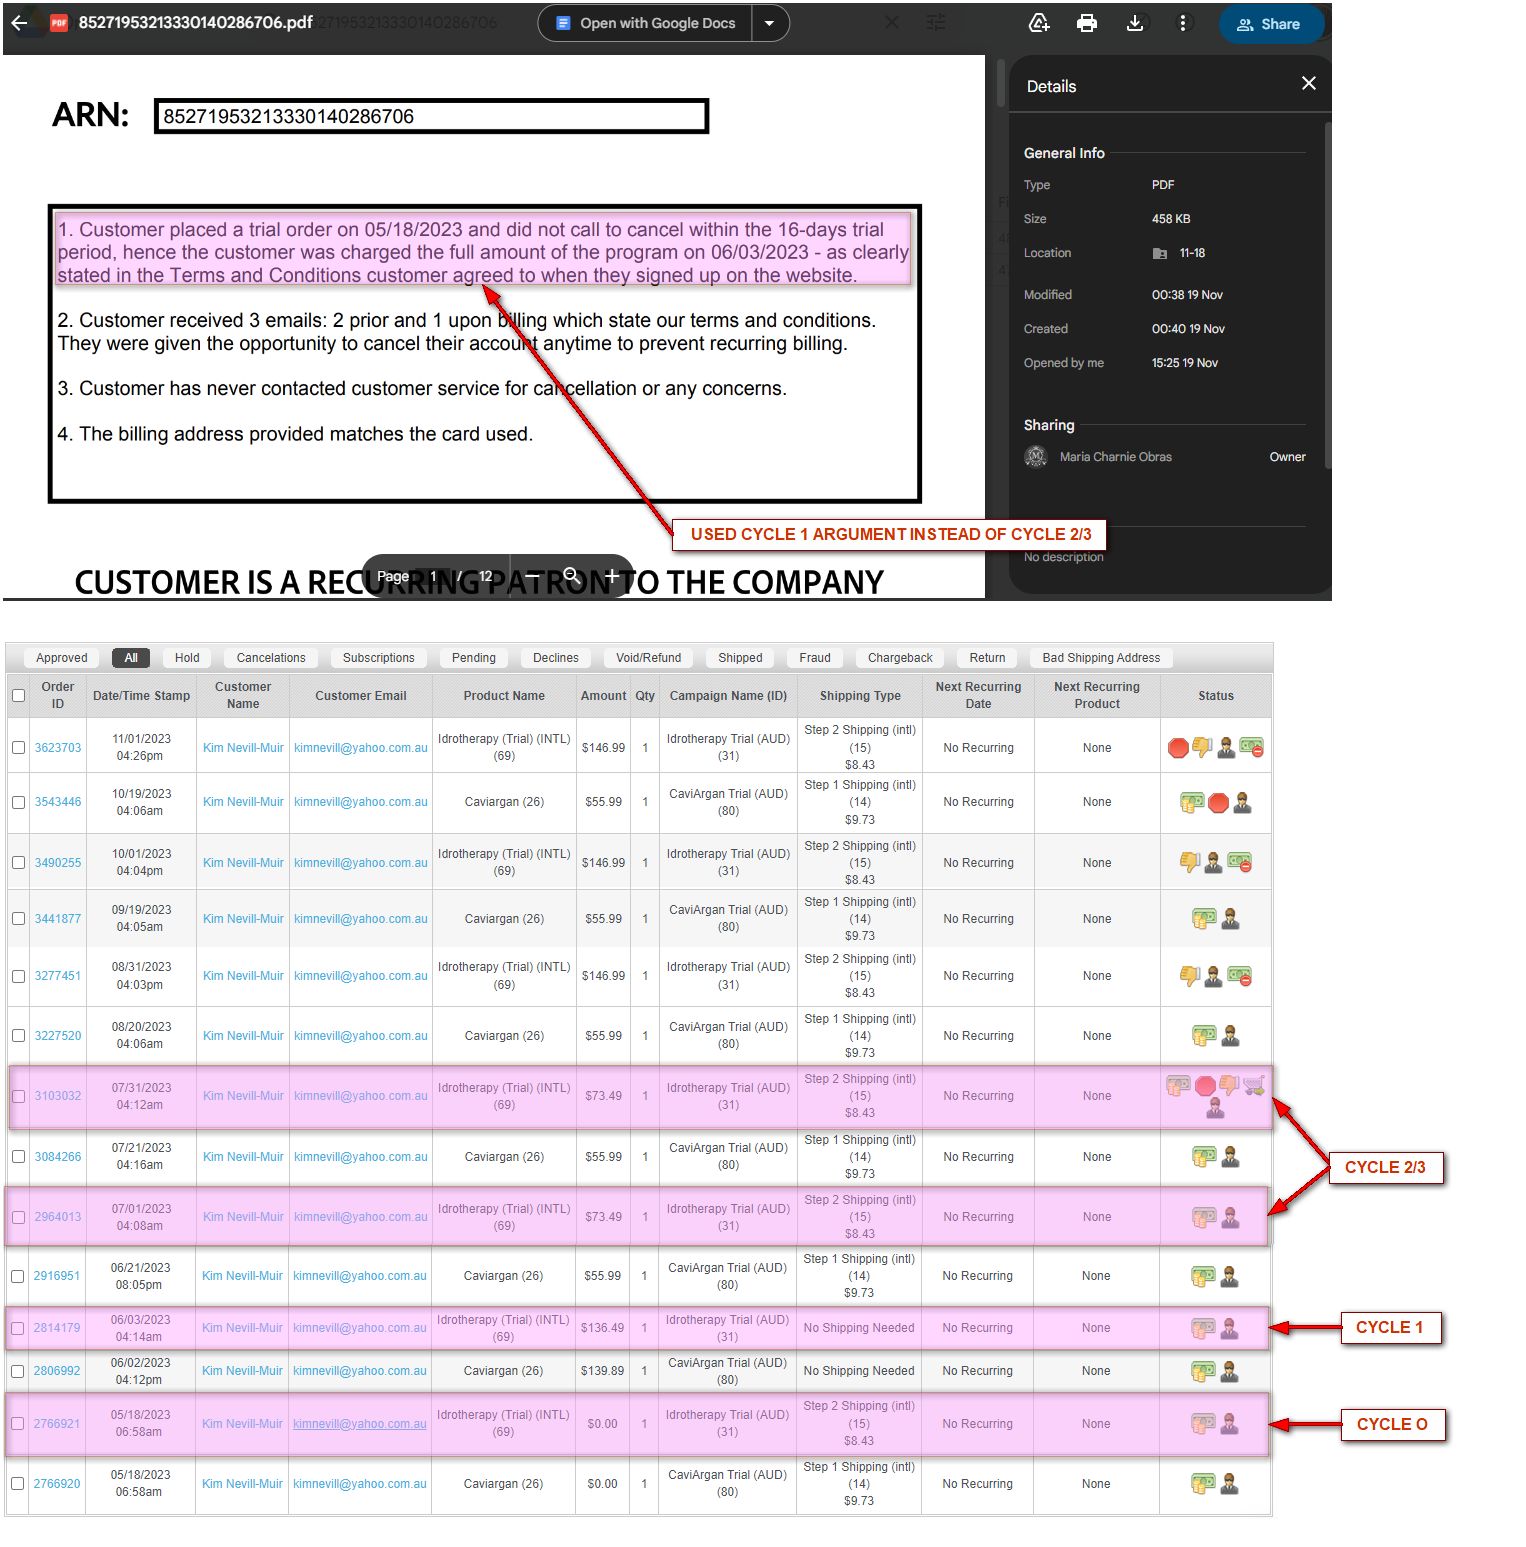The image size is (1526, 1547).
Task: Check the box for order 3441877
Action: tap(18, 918)
